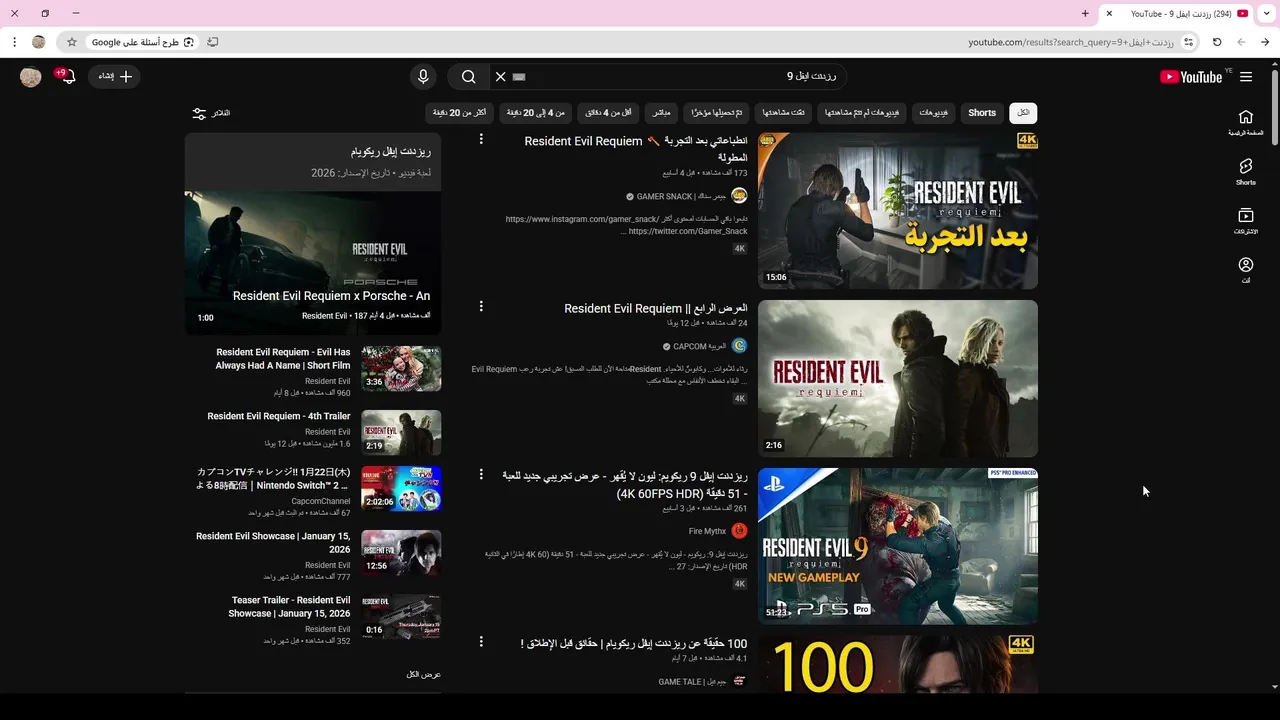Open options for the Fire Mythx video
1280x720 pixels.
481,474
